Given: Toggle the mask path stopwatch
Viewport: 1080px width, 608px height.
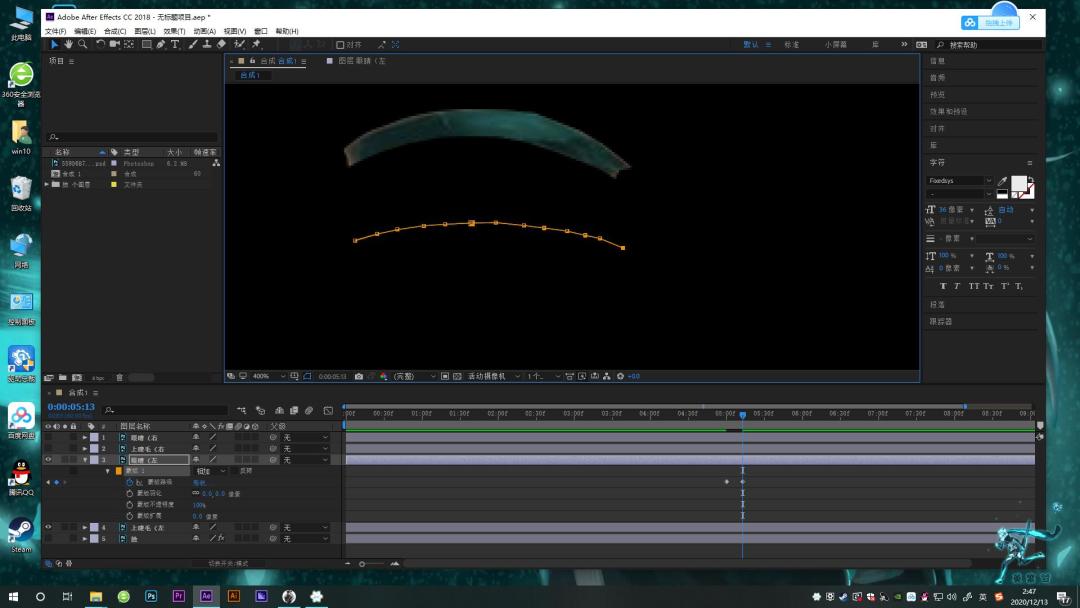Looking at the screenshot, I should pyautogui.click(x=129, y=482).
